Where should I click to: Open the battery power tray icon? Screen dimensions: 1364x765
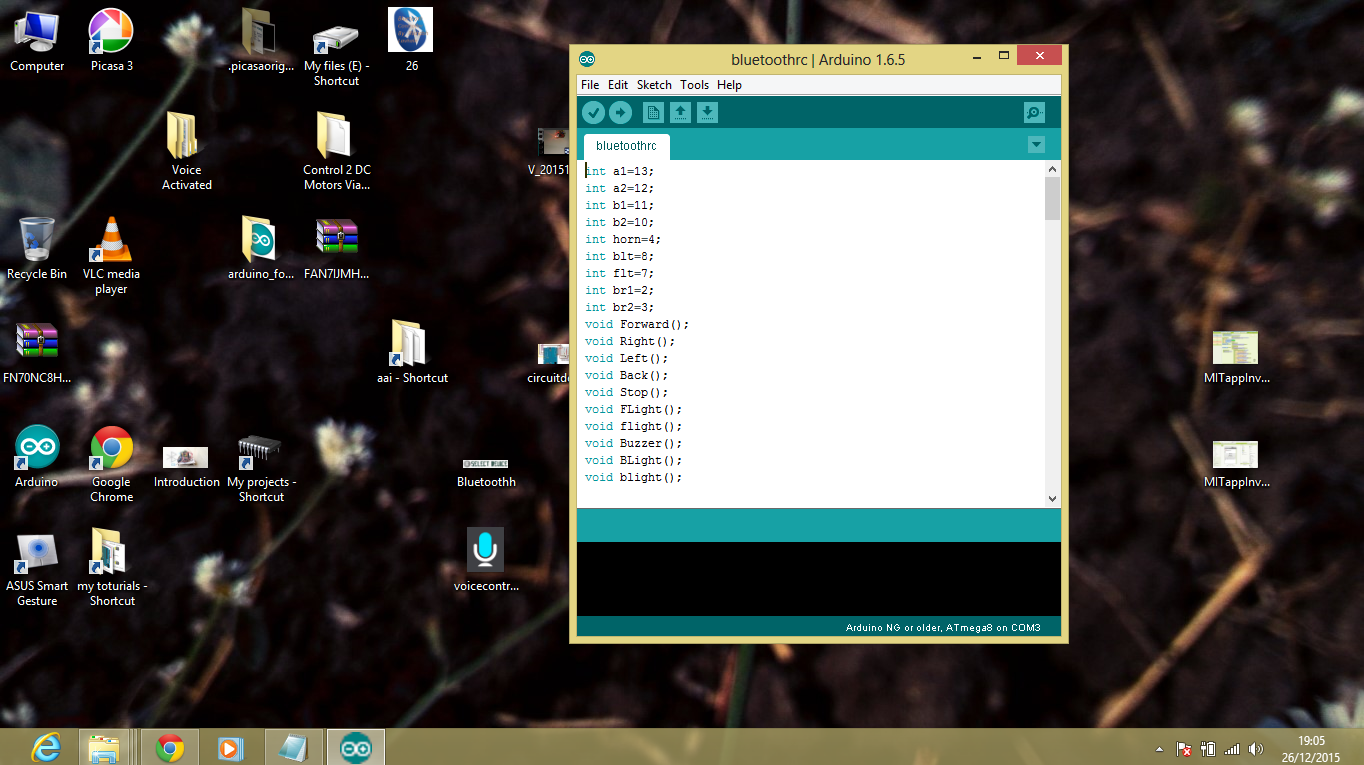point(1208,749)
